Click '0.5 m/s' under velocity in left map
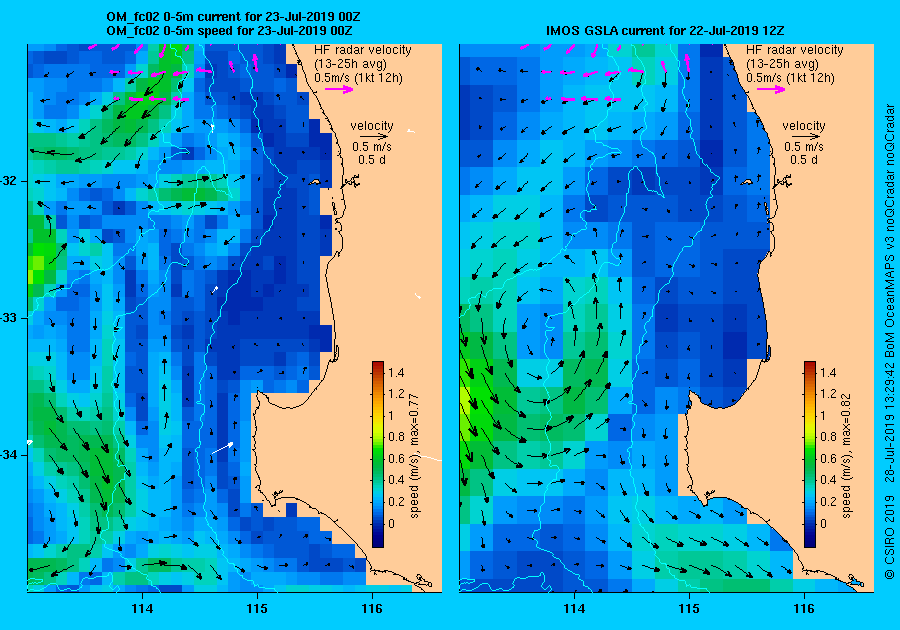The height and width of the screenshot is (630, 900). (372, 147)
